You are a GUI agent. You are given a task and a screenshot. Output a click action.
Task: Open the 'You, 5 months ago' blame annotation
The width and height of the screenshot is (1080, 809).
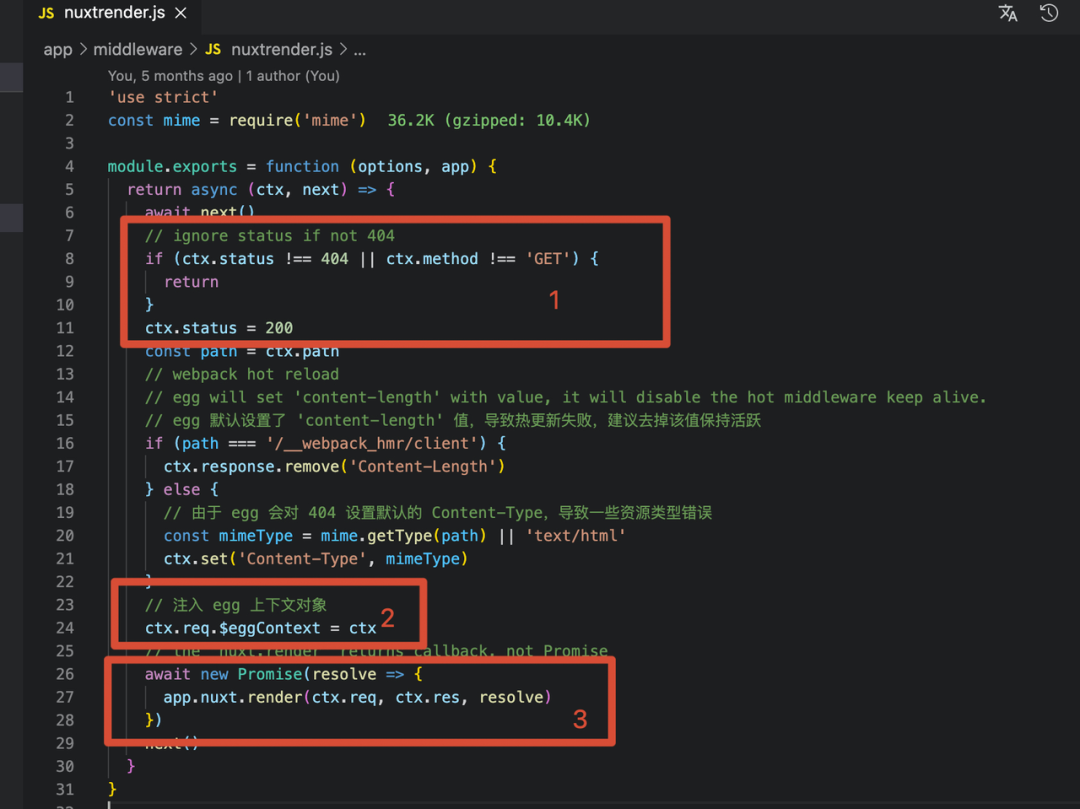pos(170,76)
